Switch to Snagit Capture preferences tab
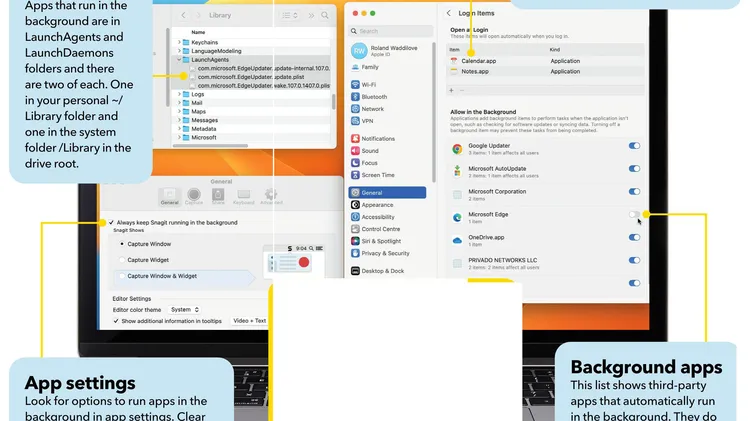Image resolution: width=750 pixels, height=421 pixels. [x=194, y=197]
